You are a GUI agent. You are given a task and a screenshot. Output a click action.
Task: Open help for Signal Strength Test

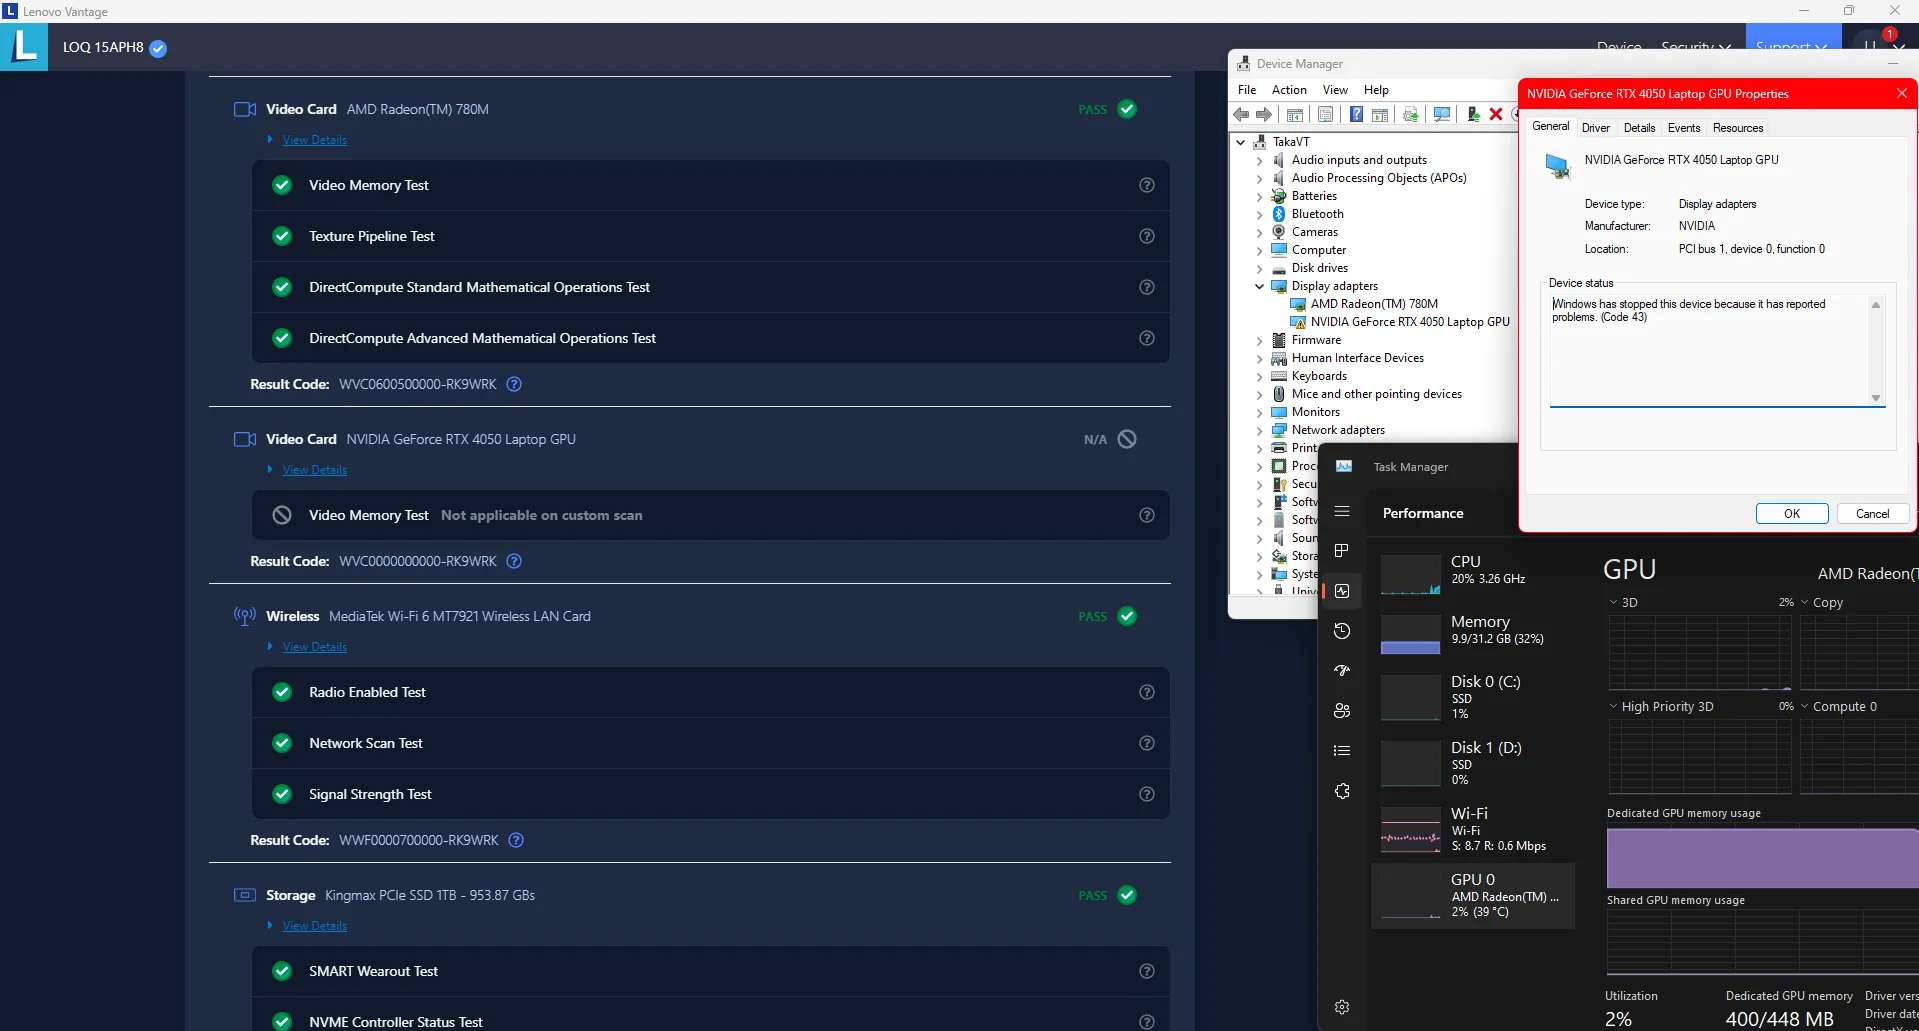point(1147,794)
